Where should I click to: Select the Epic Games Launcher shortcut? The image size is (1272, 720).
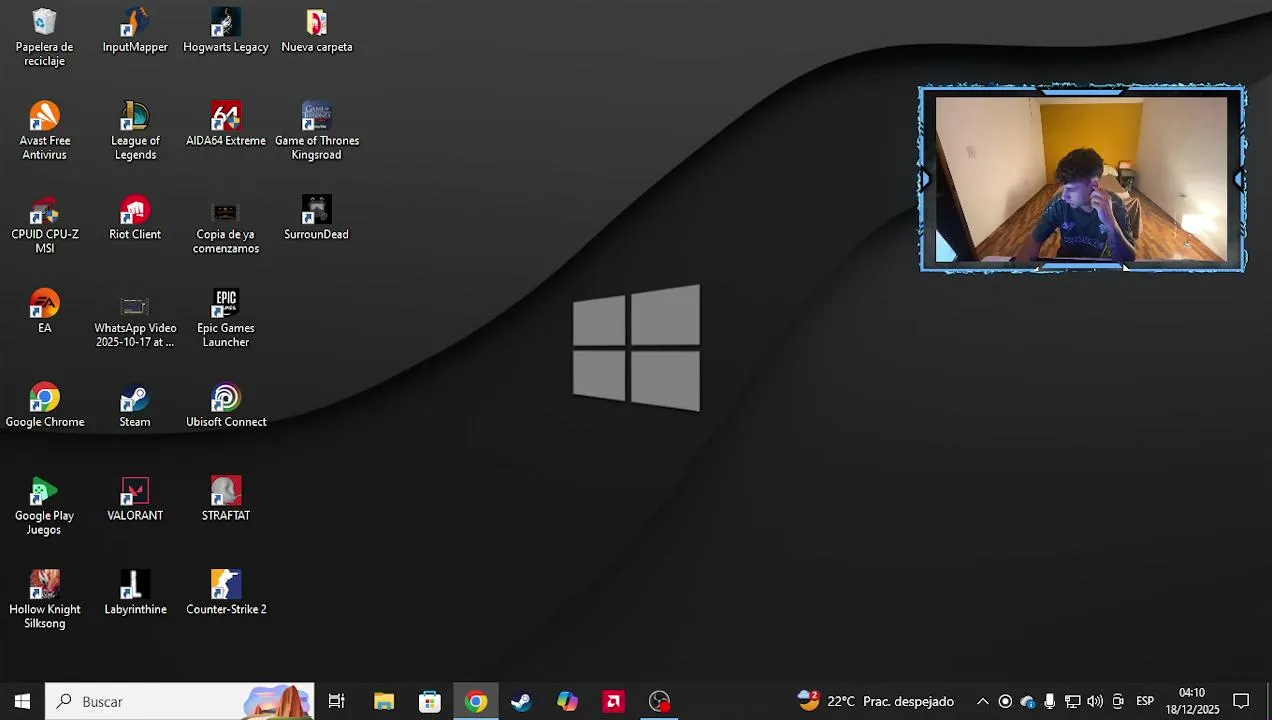point(226,319)
